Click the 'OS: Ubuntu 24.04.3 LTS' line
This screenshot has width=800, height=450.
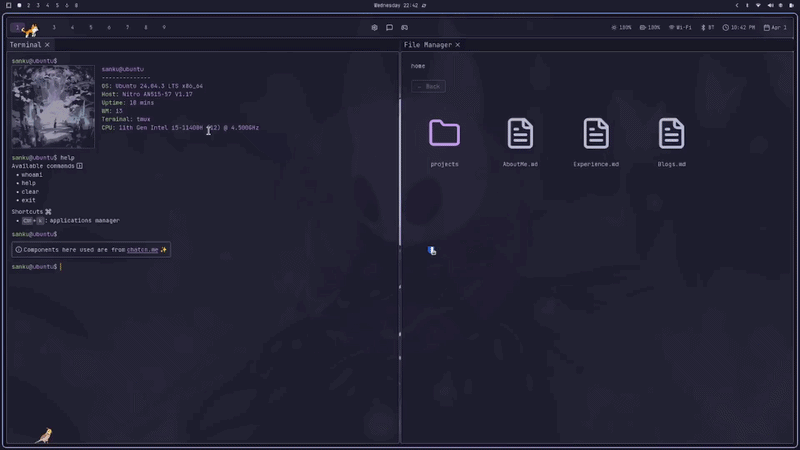point(152,86)
